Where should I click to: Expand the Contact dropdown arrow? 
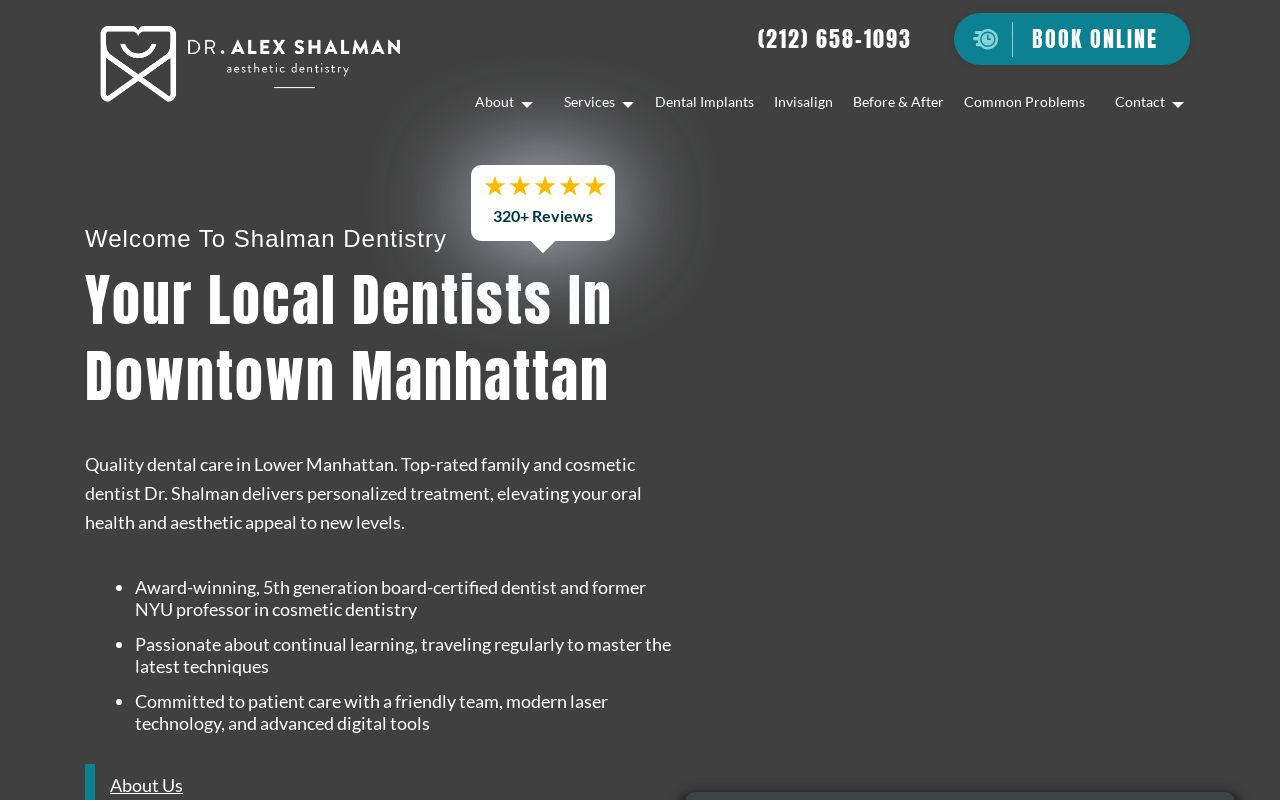[x=1178, y=104]
